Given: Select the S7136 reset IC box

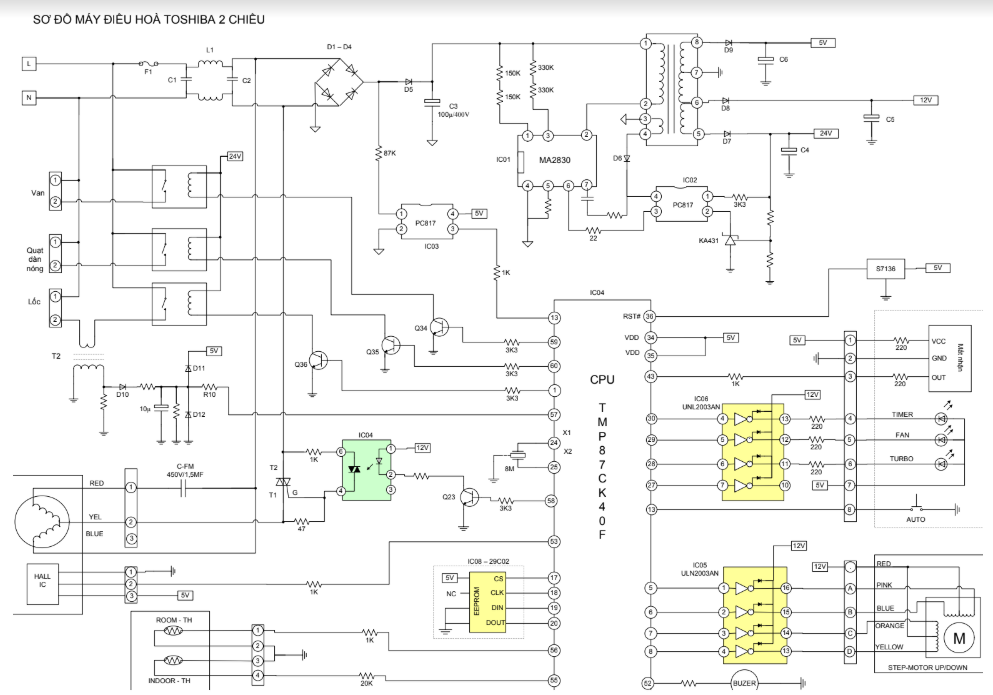Looking at the screenshot, I should [885, 269].
